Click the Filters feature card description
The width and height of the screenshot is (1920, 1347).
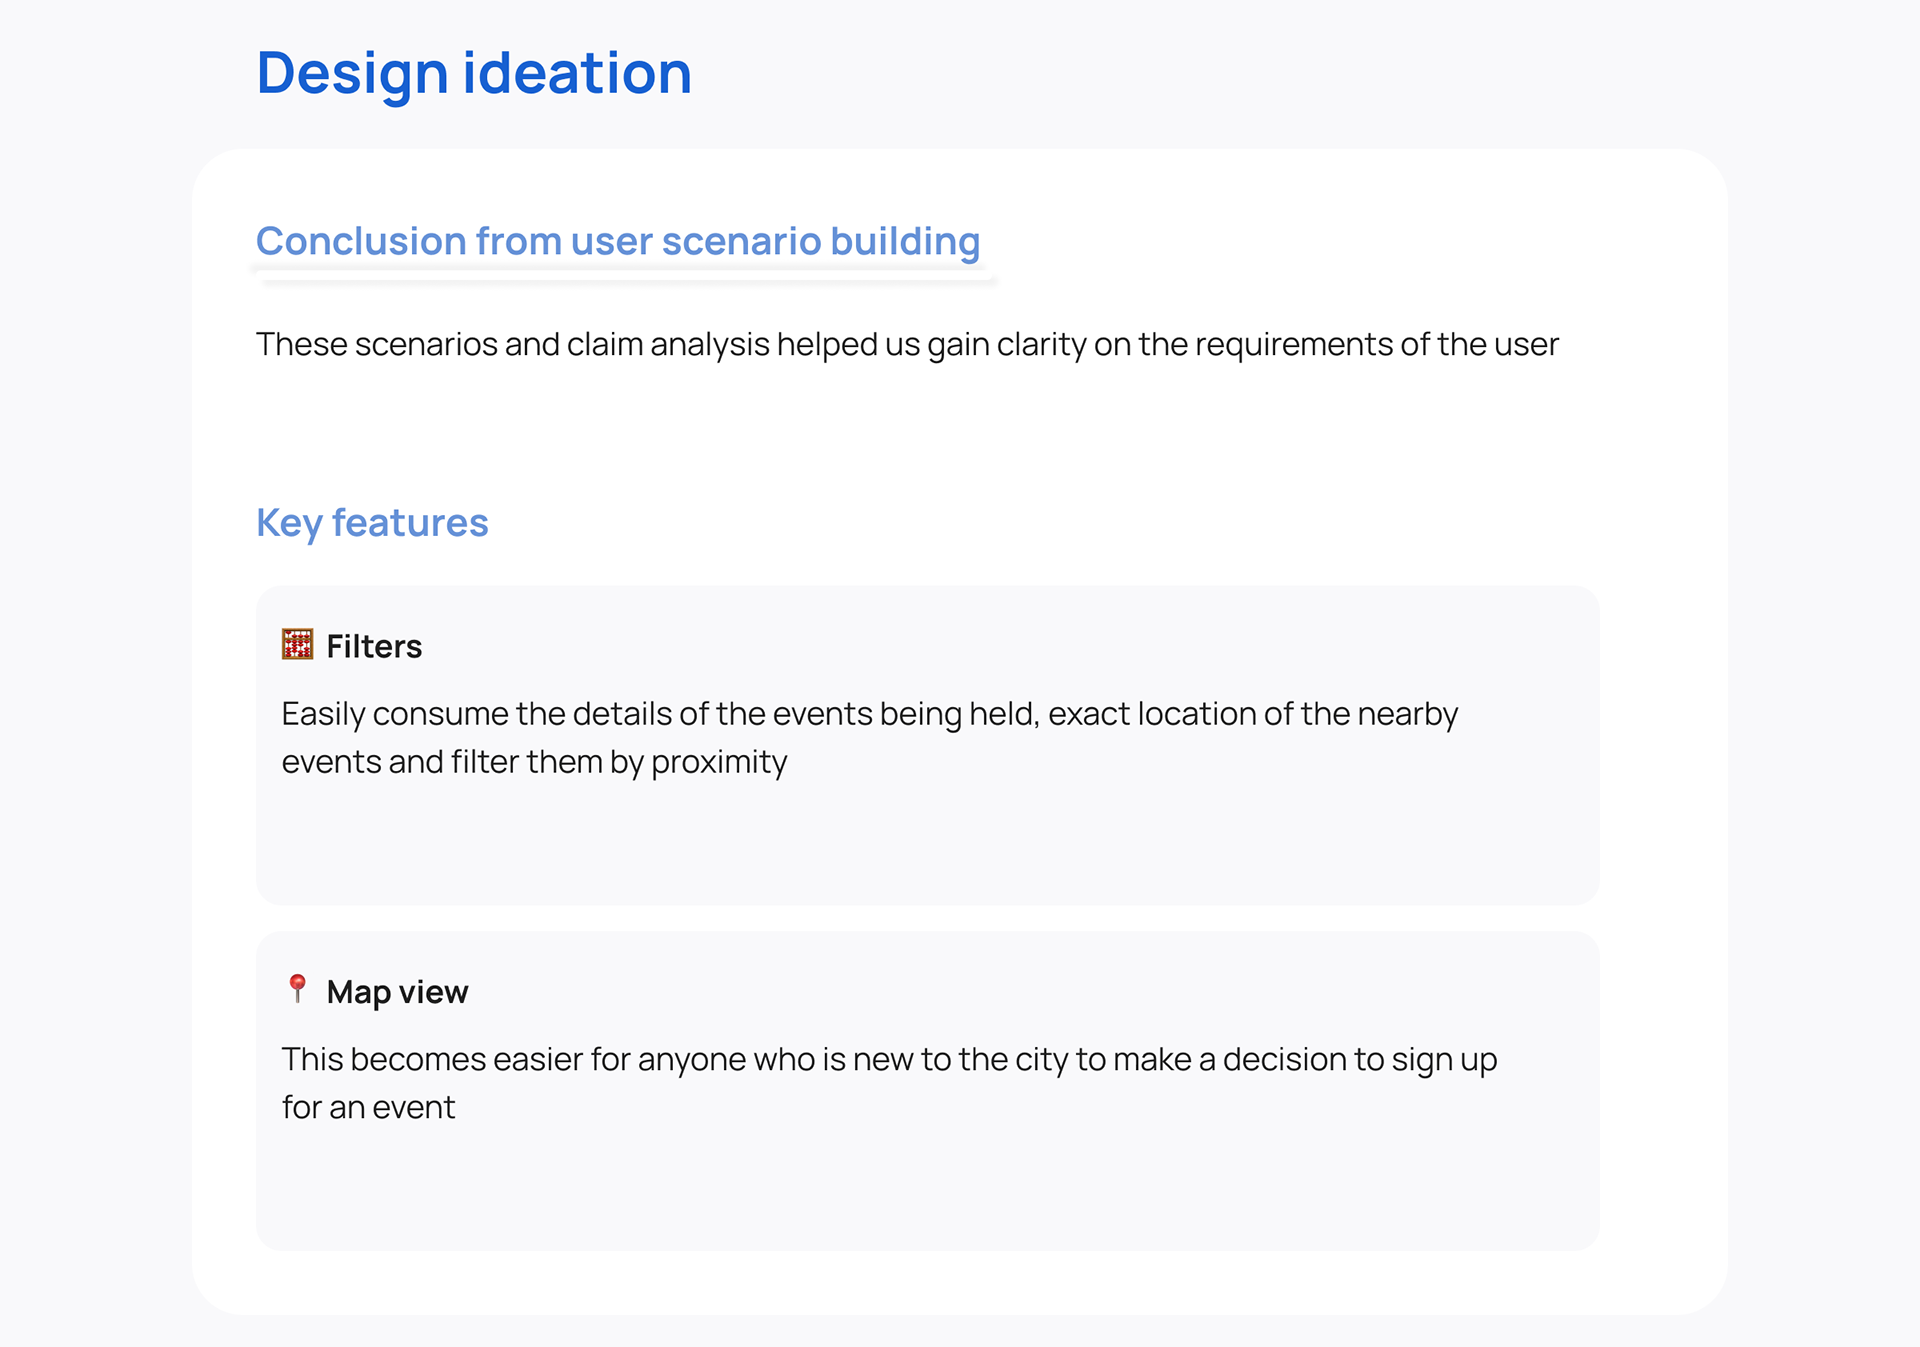(868, 738)
